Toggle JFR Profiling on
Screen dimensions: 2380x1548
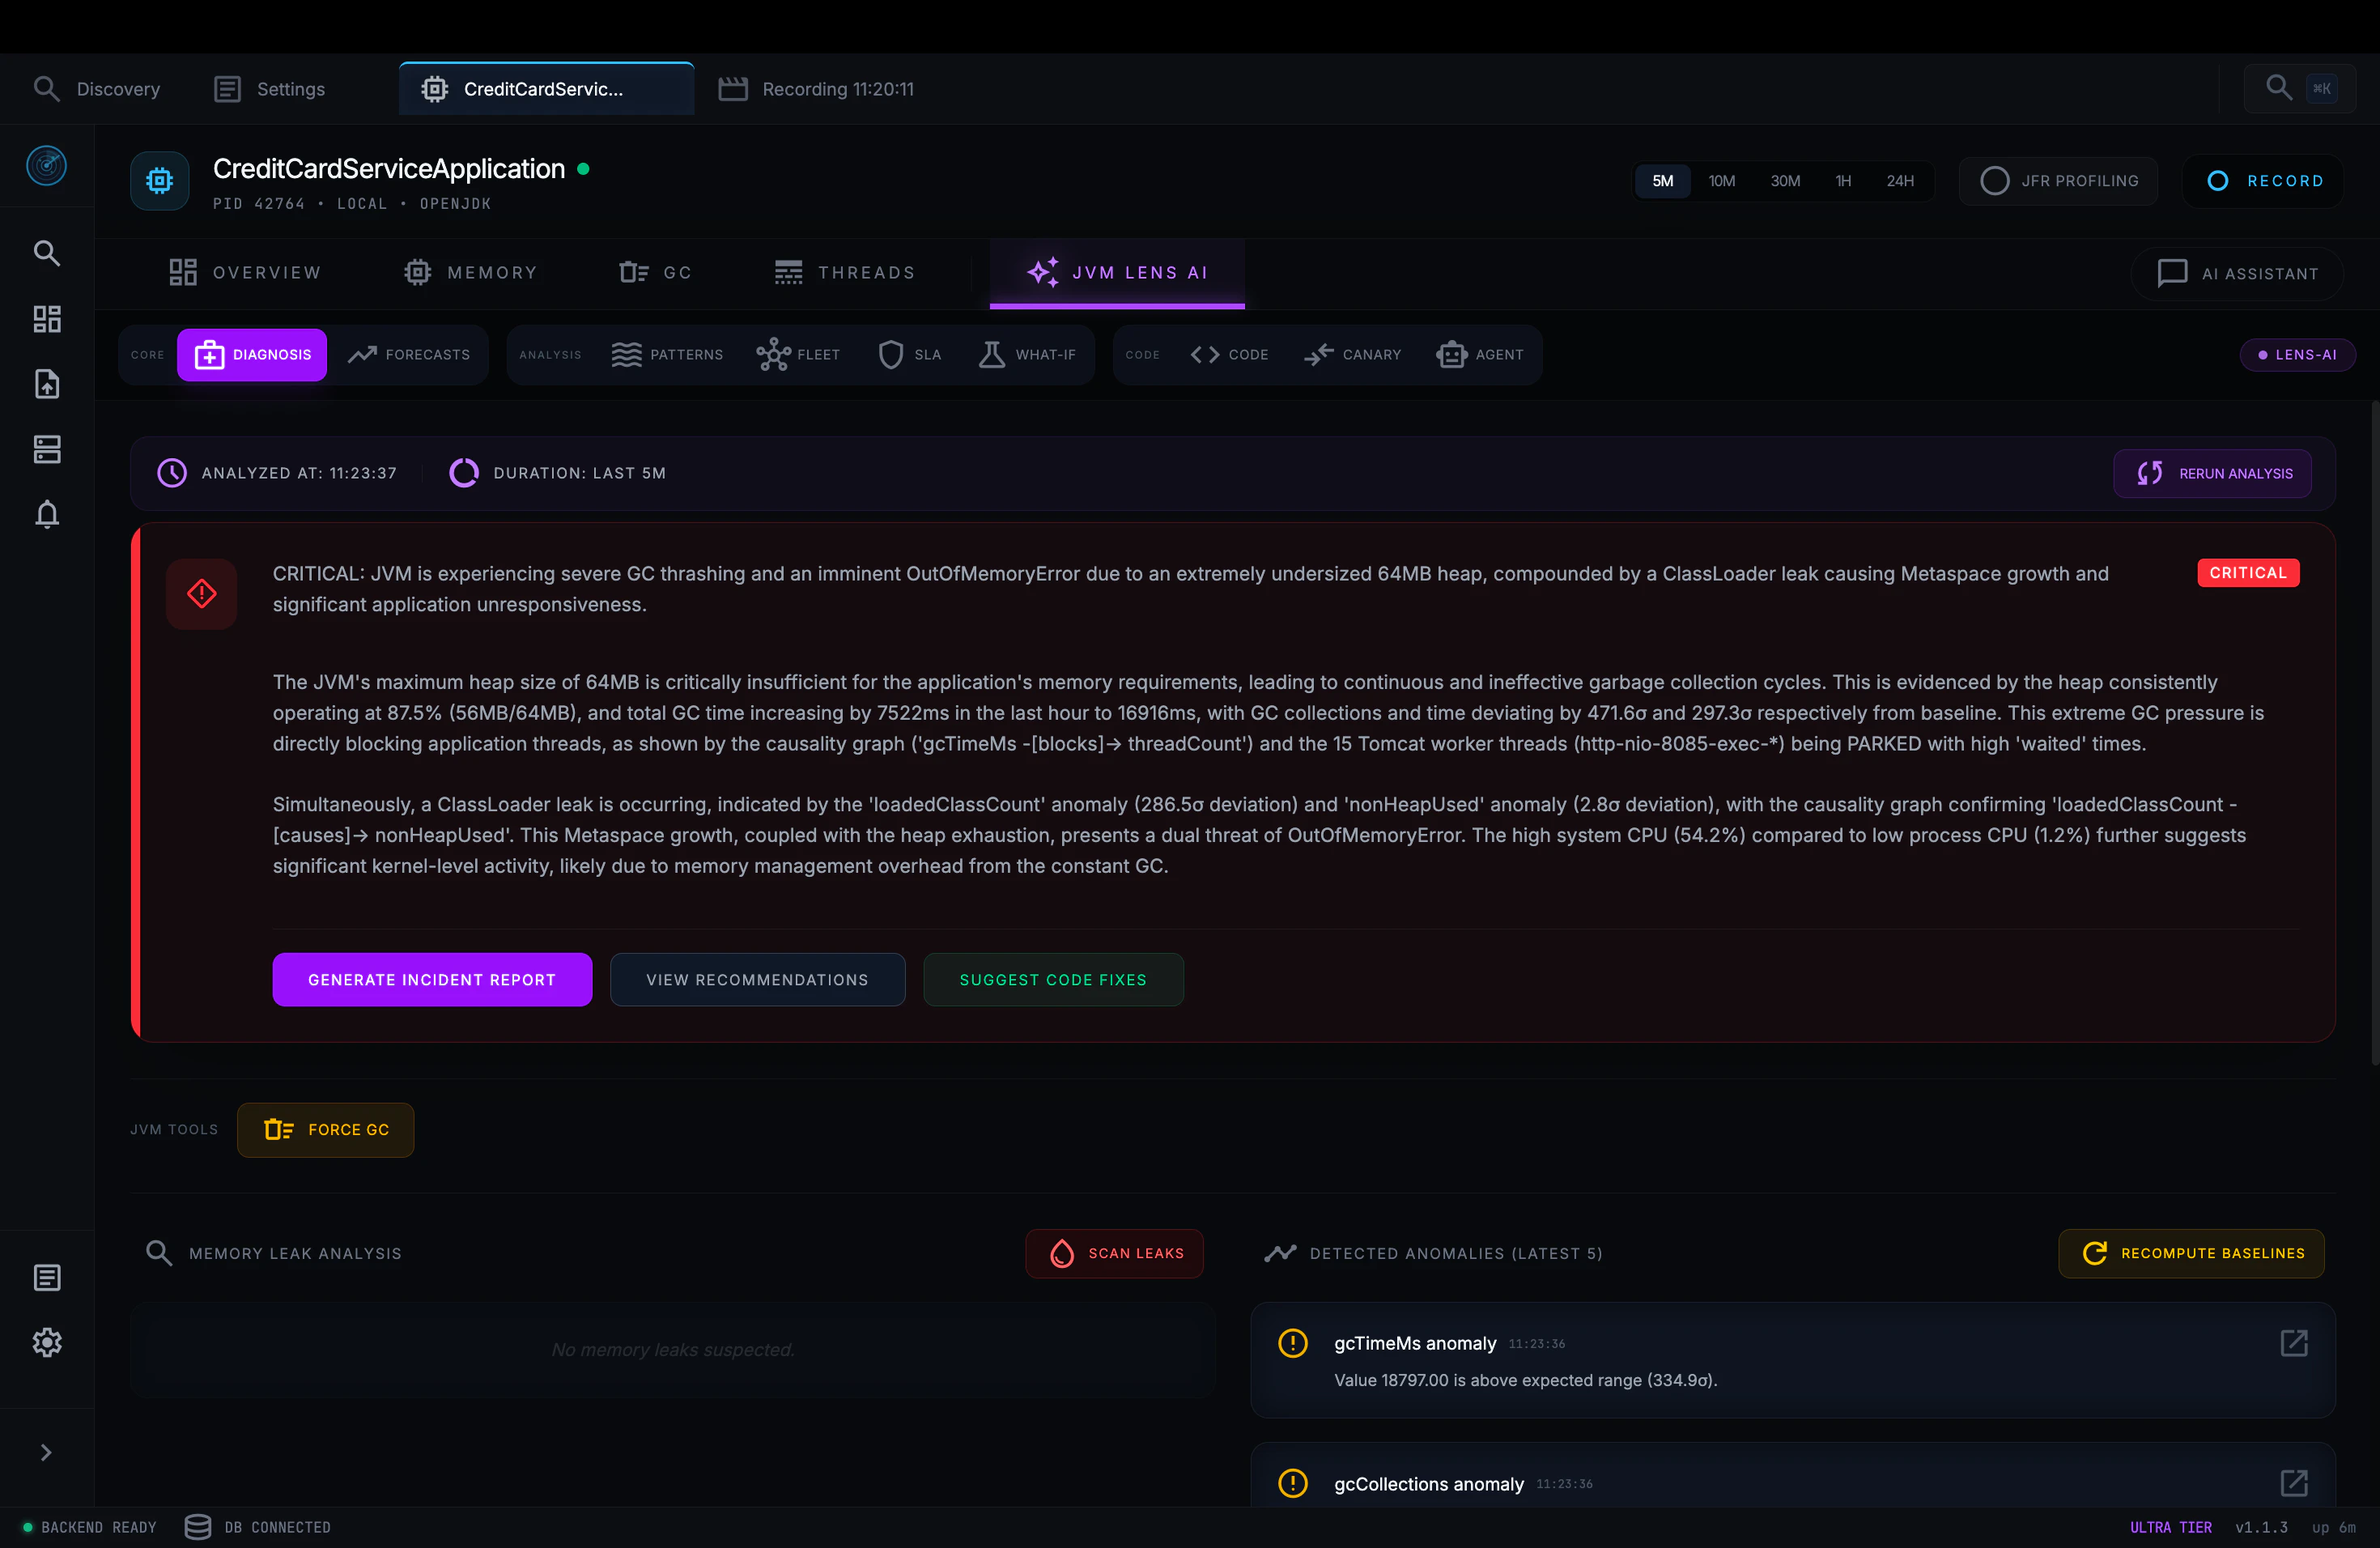coord(2058,181)
